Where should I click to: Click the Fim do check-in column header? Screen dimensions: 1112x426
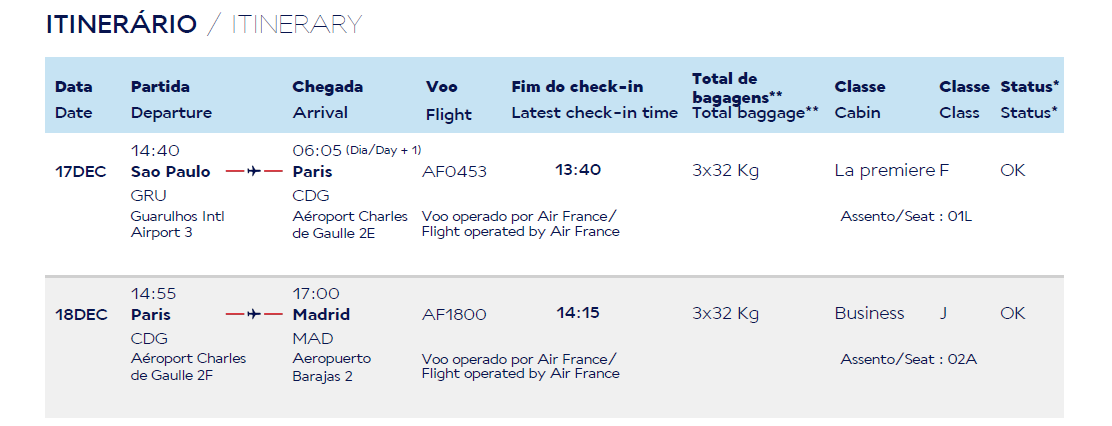pyautogui.click(x=594, y=99)
